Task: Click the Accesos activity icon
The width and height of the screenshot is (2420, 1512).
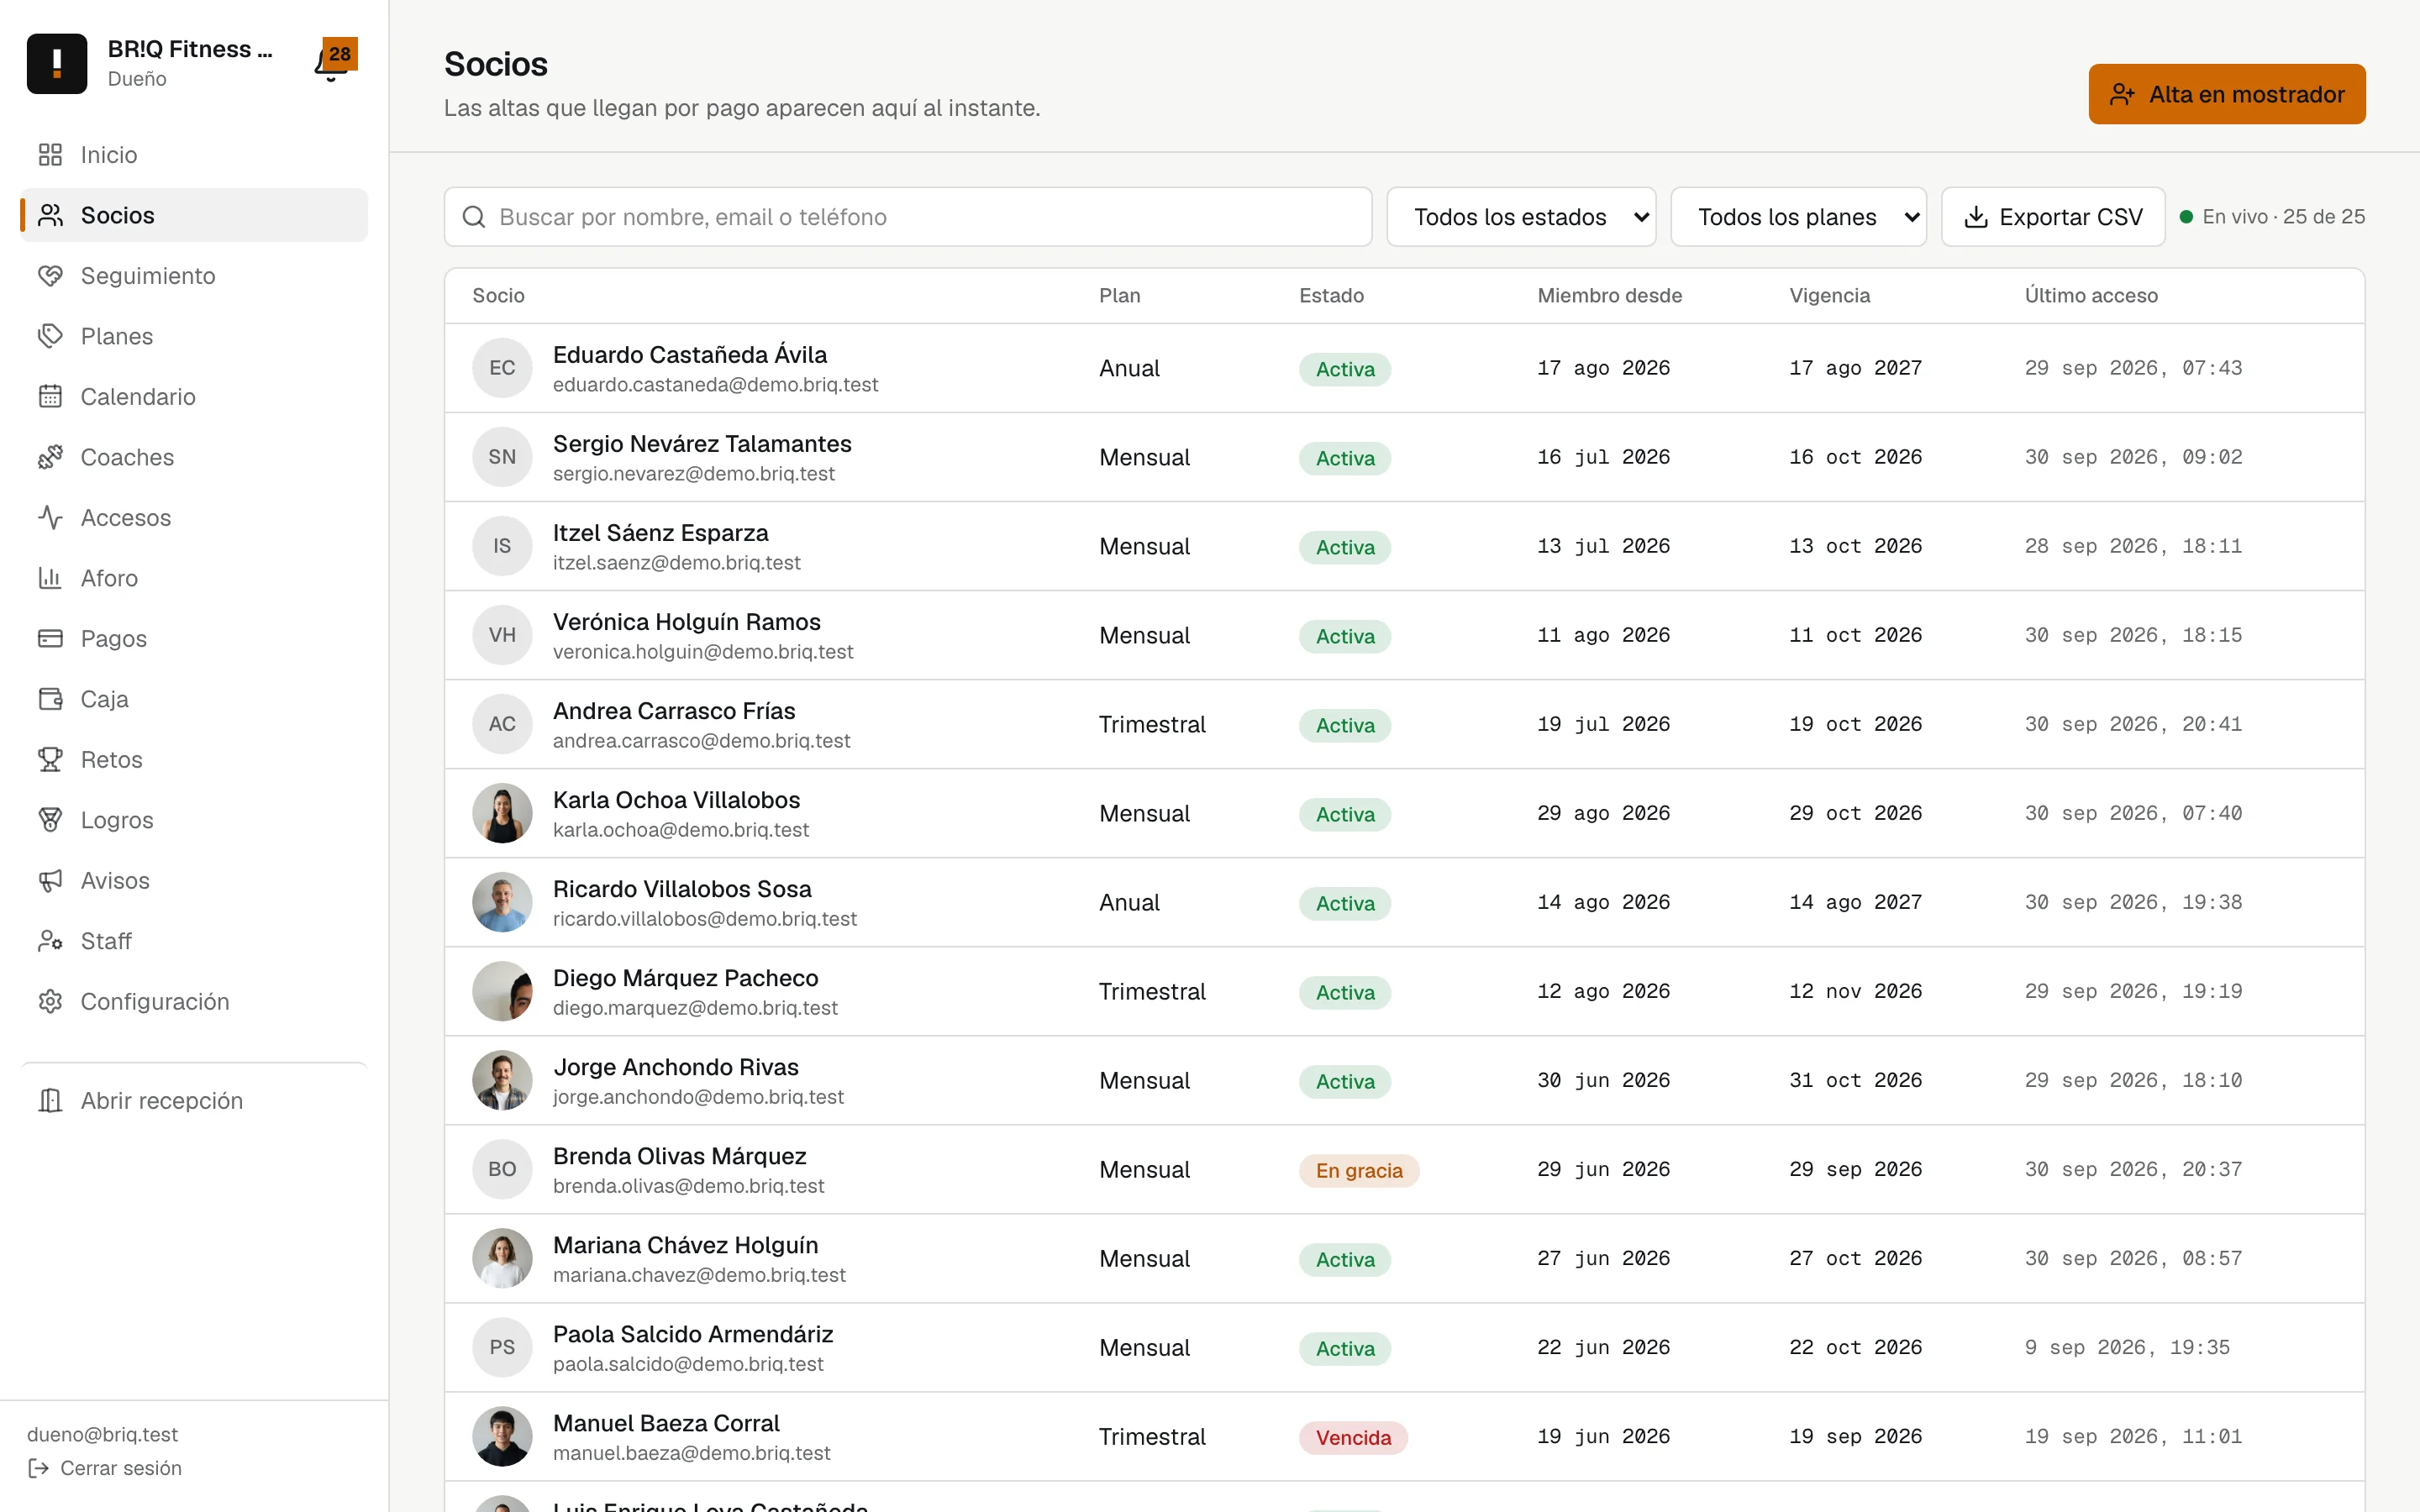Action: click(x=50, y=518)
